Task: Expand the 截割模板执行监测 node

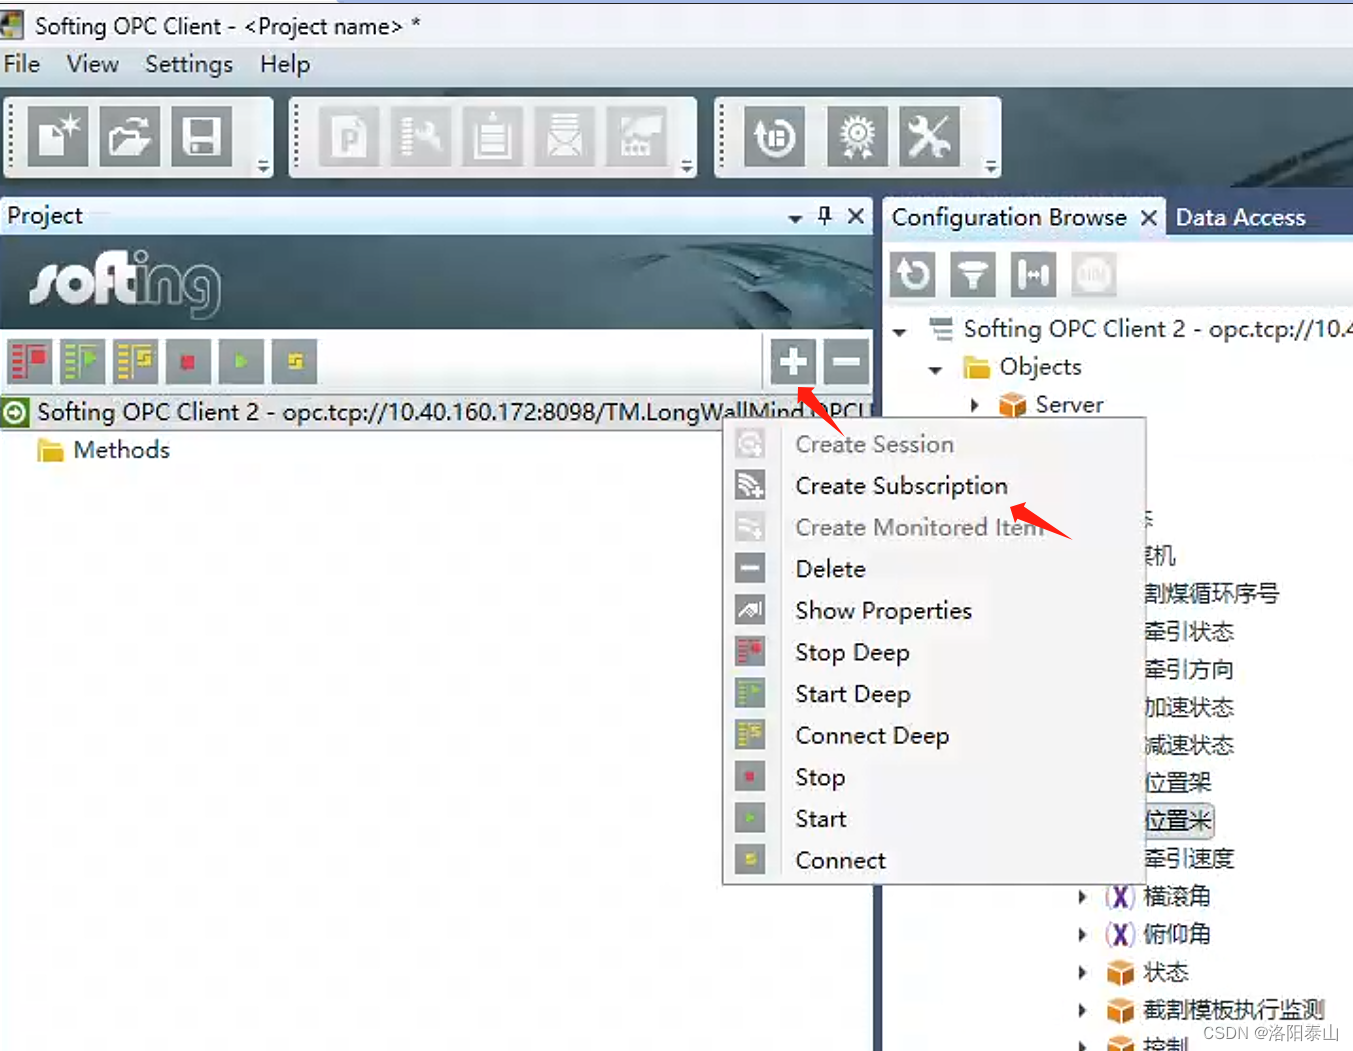Action: click(x=1082, y=1010)
